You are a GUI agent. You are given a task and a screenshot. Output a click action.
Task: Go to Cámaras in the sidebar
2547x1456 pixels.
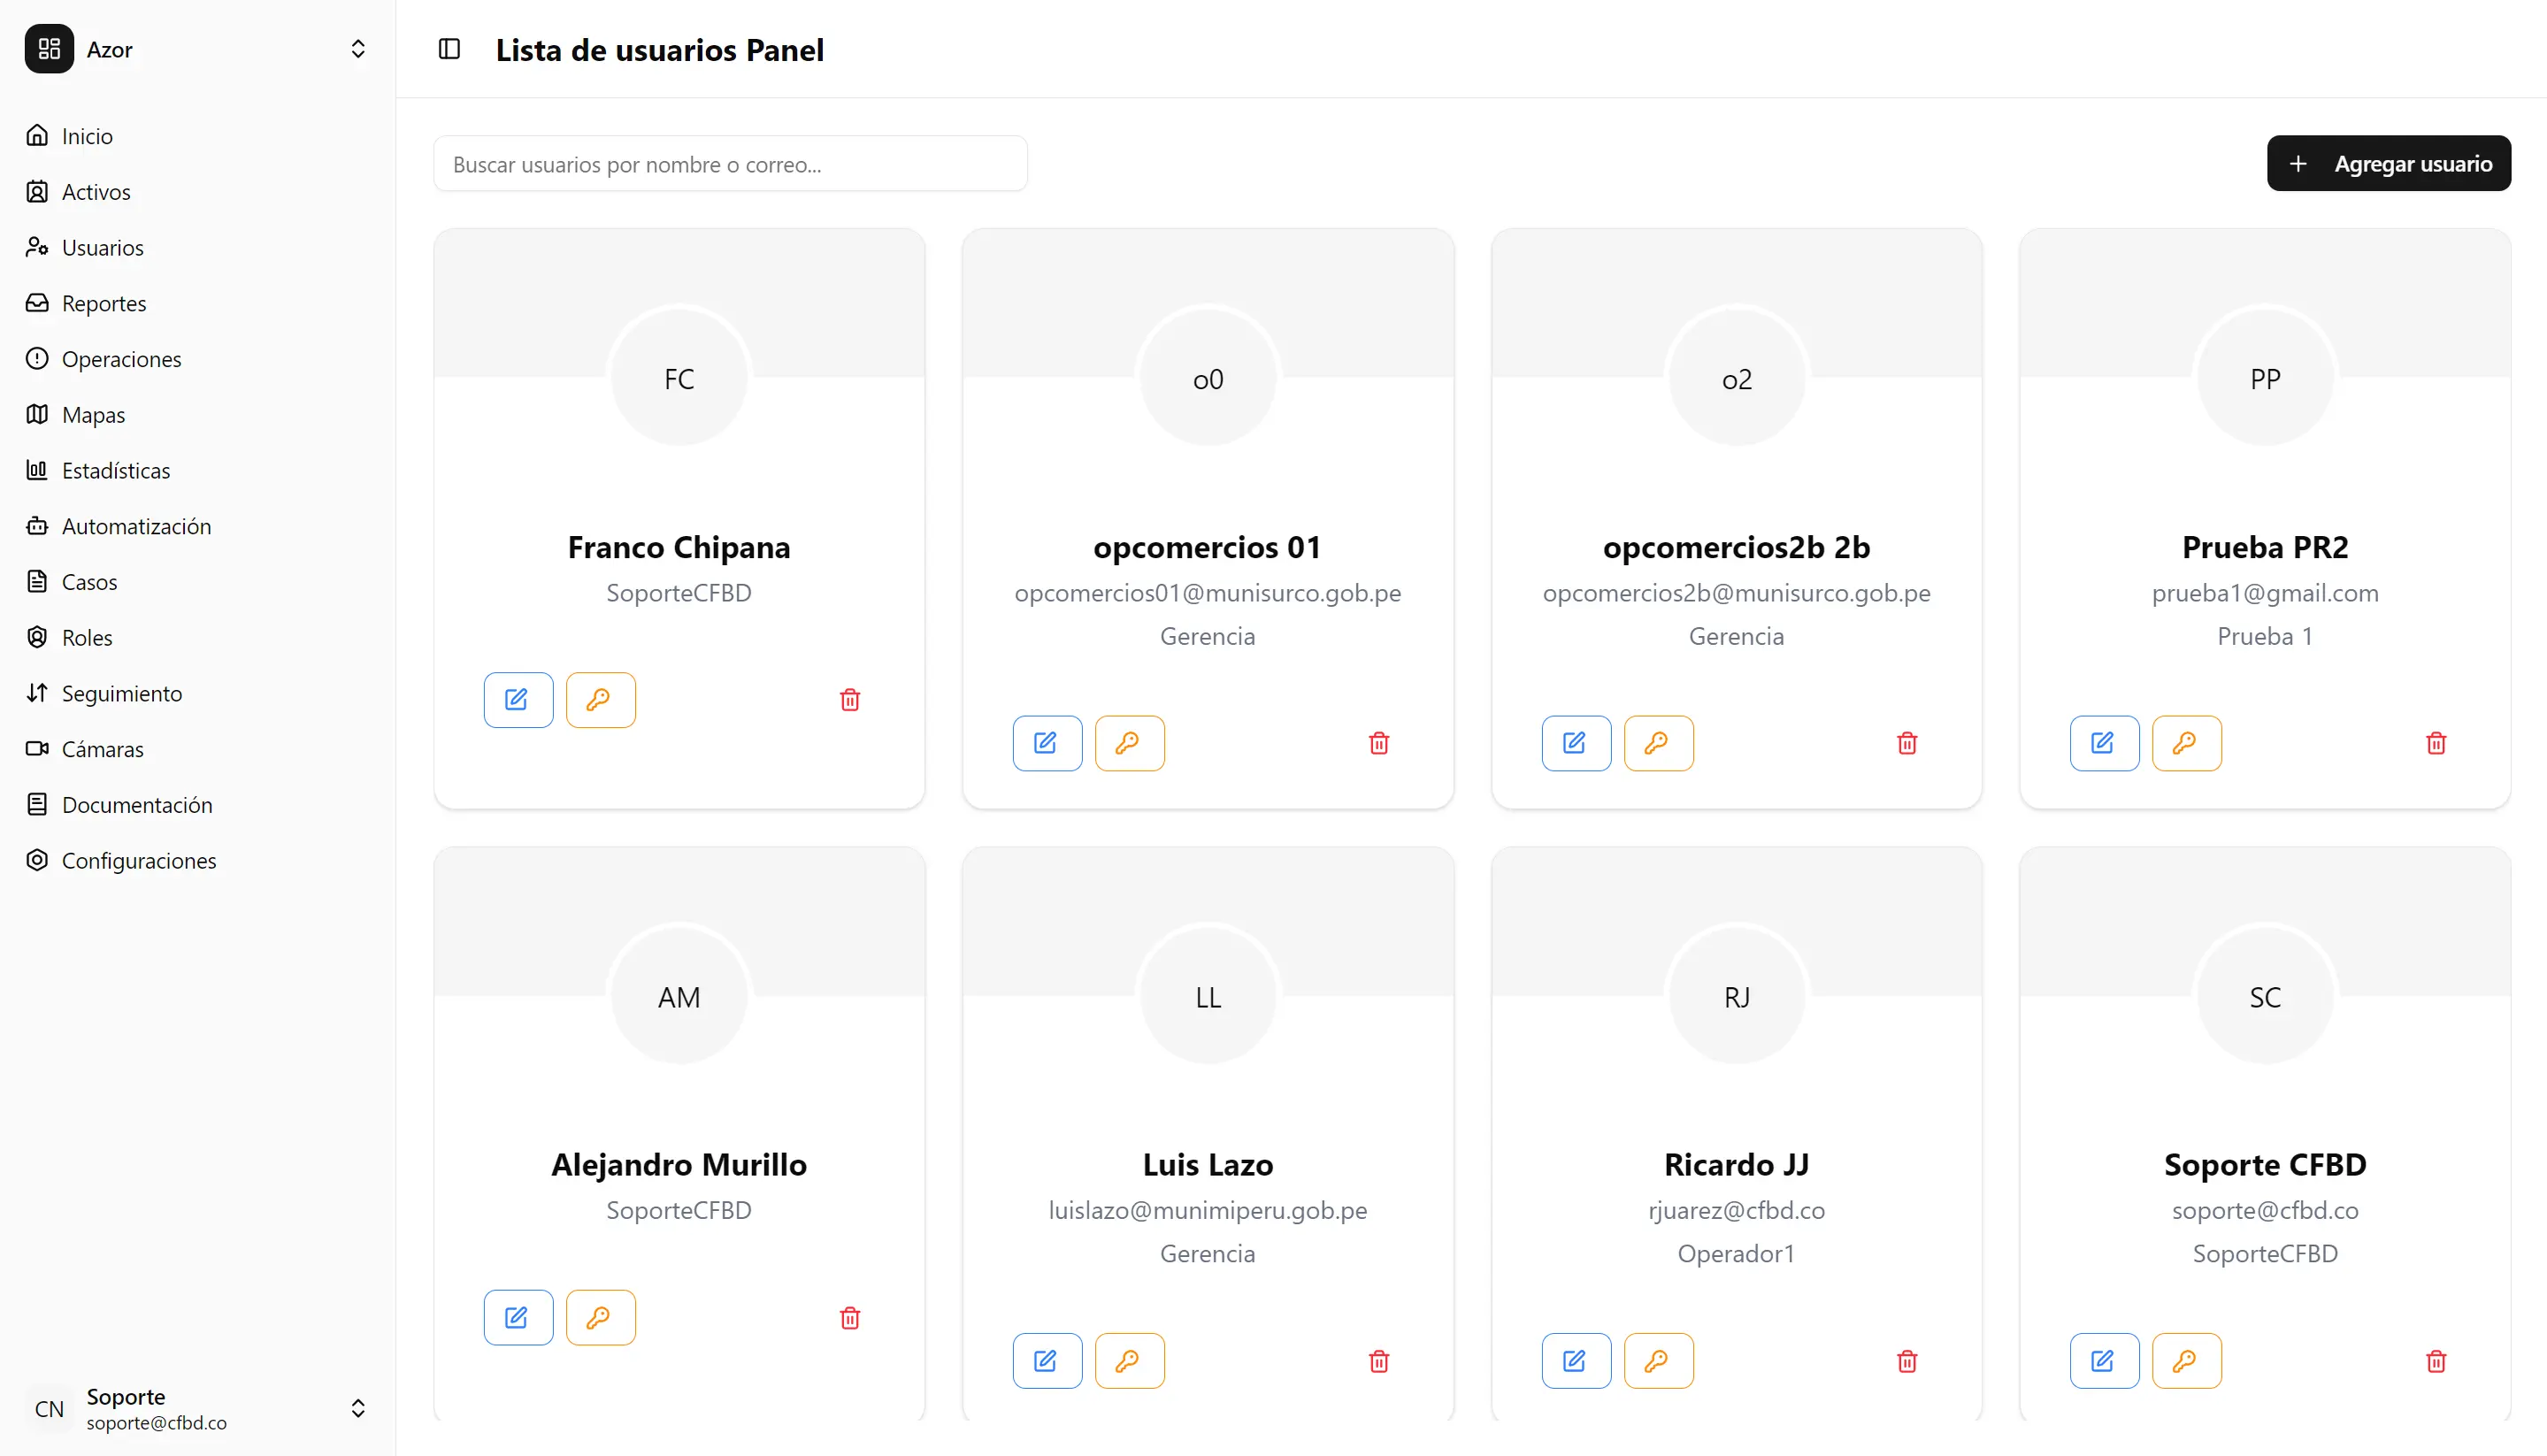point(102,749)
